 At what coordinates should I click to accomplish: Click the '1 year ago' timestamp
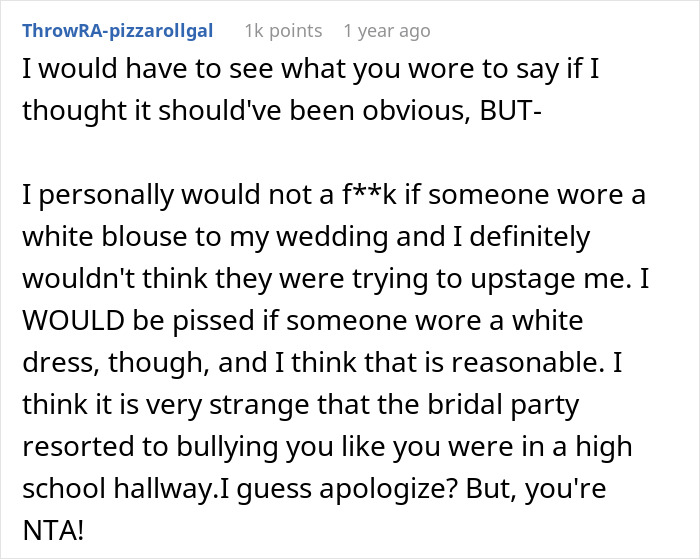(x=387, y=31)
